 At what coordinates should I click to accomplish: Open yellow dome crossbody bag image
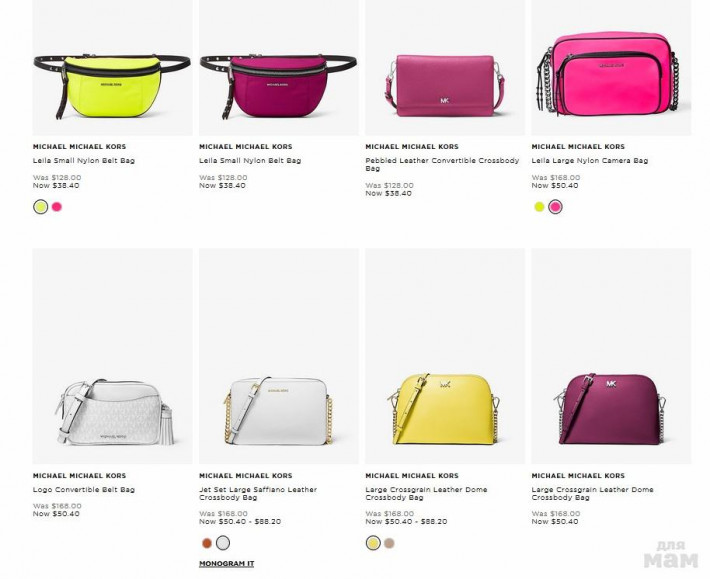tap(445, 356)
